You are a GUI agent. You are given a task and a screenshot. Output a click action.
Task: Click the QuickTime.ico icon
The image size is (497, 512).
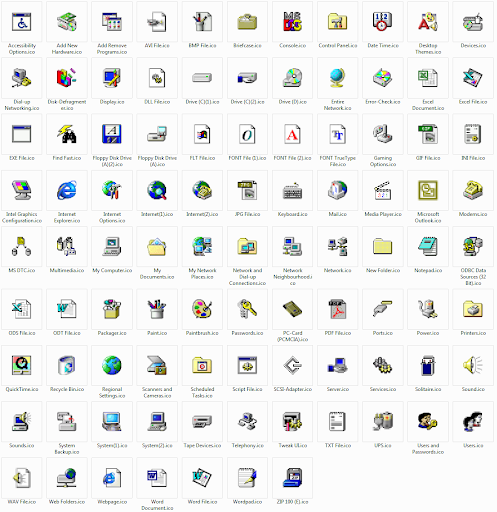click(x=22, y=366)
